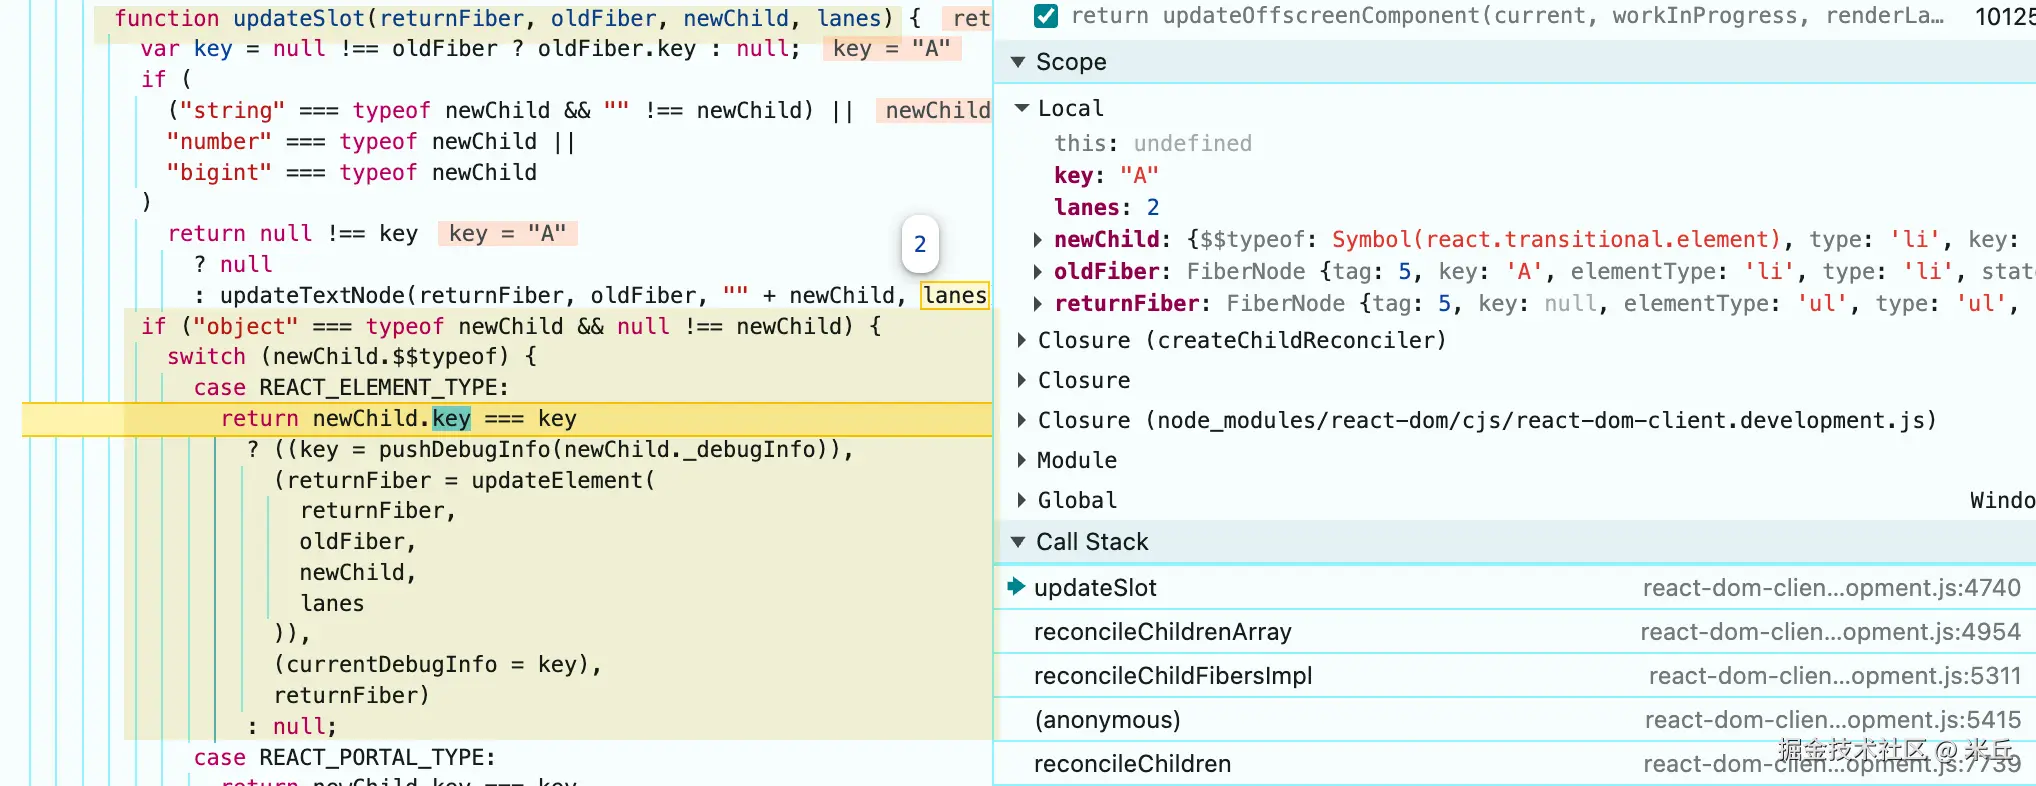Click the boxed lanes argument in updateTextNode call
The width and height of the screenshot is (2036, 786).
[955, 296]
